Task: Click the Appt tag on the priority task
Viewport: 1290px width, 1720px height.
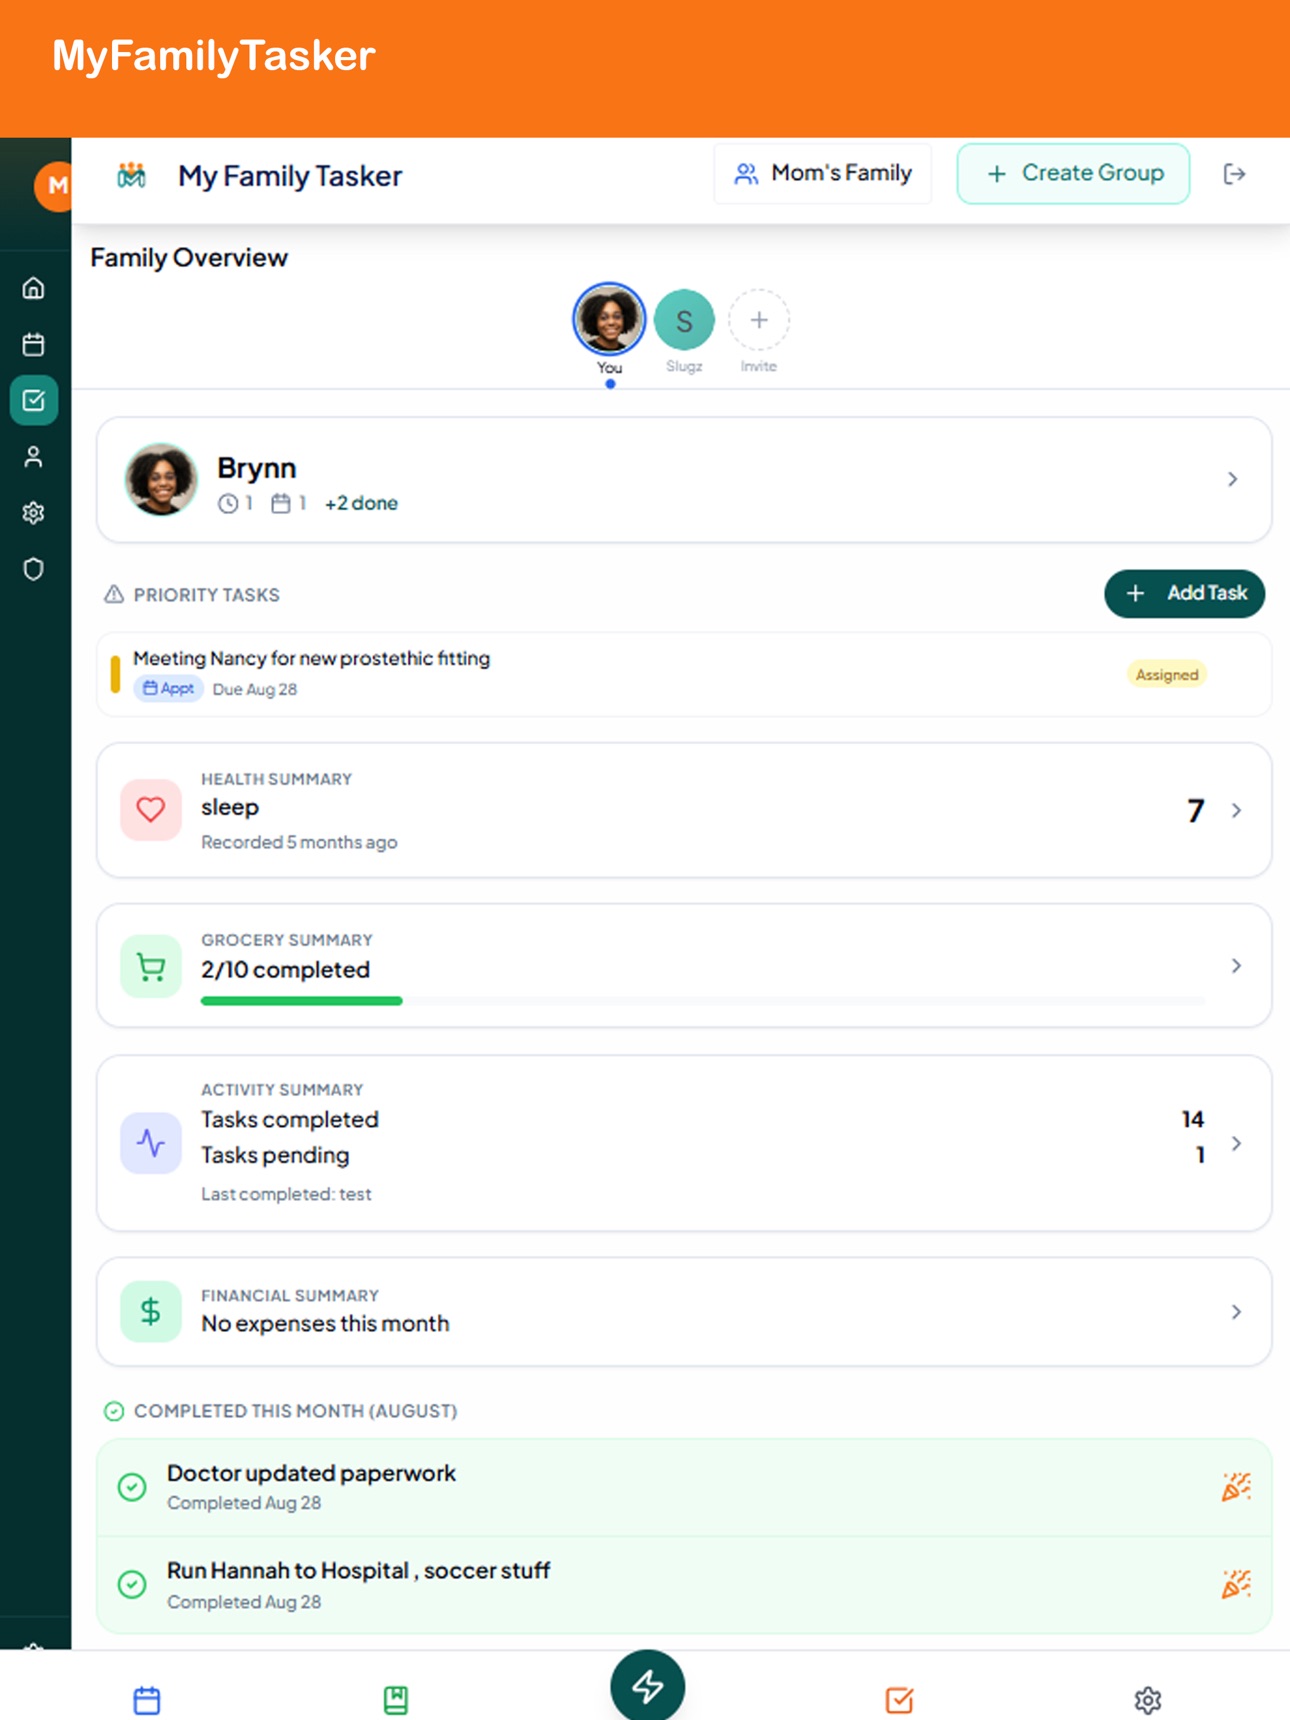Action: coord(168,689)
